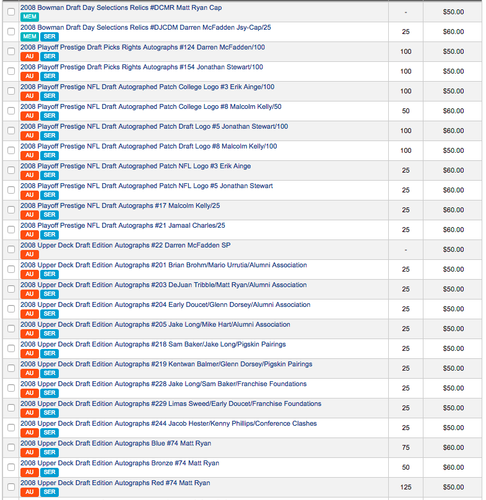Click MEM badge under Darren McFadden Jsy-Cap/25
Screen dimensions: 486x500
(29, 37)
